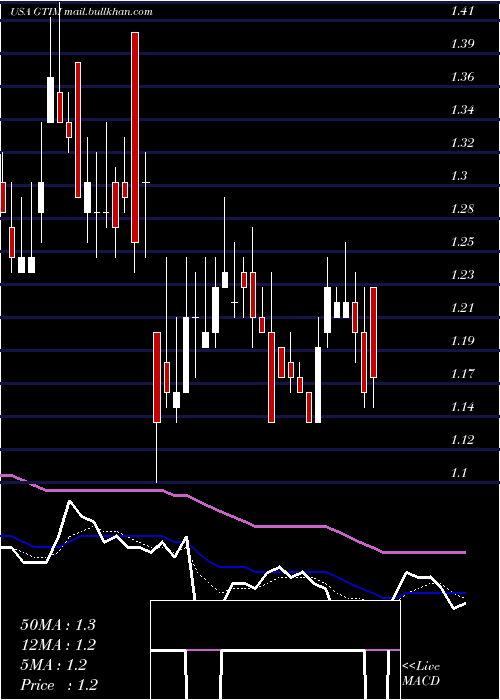
Task: Click the 1.23 price axis label
Action: point(462,275)
